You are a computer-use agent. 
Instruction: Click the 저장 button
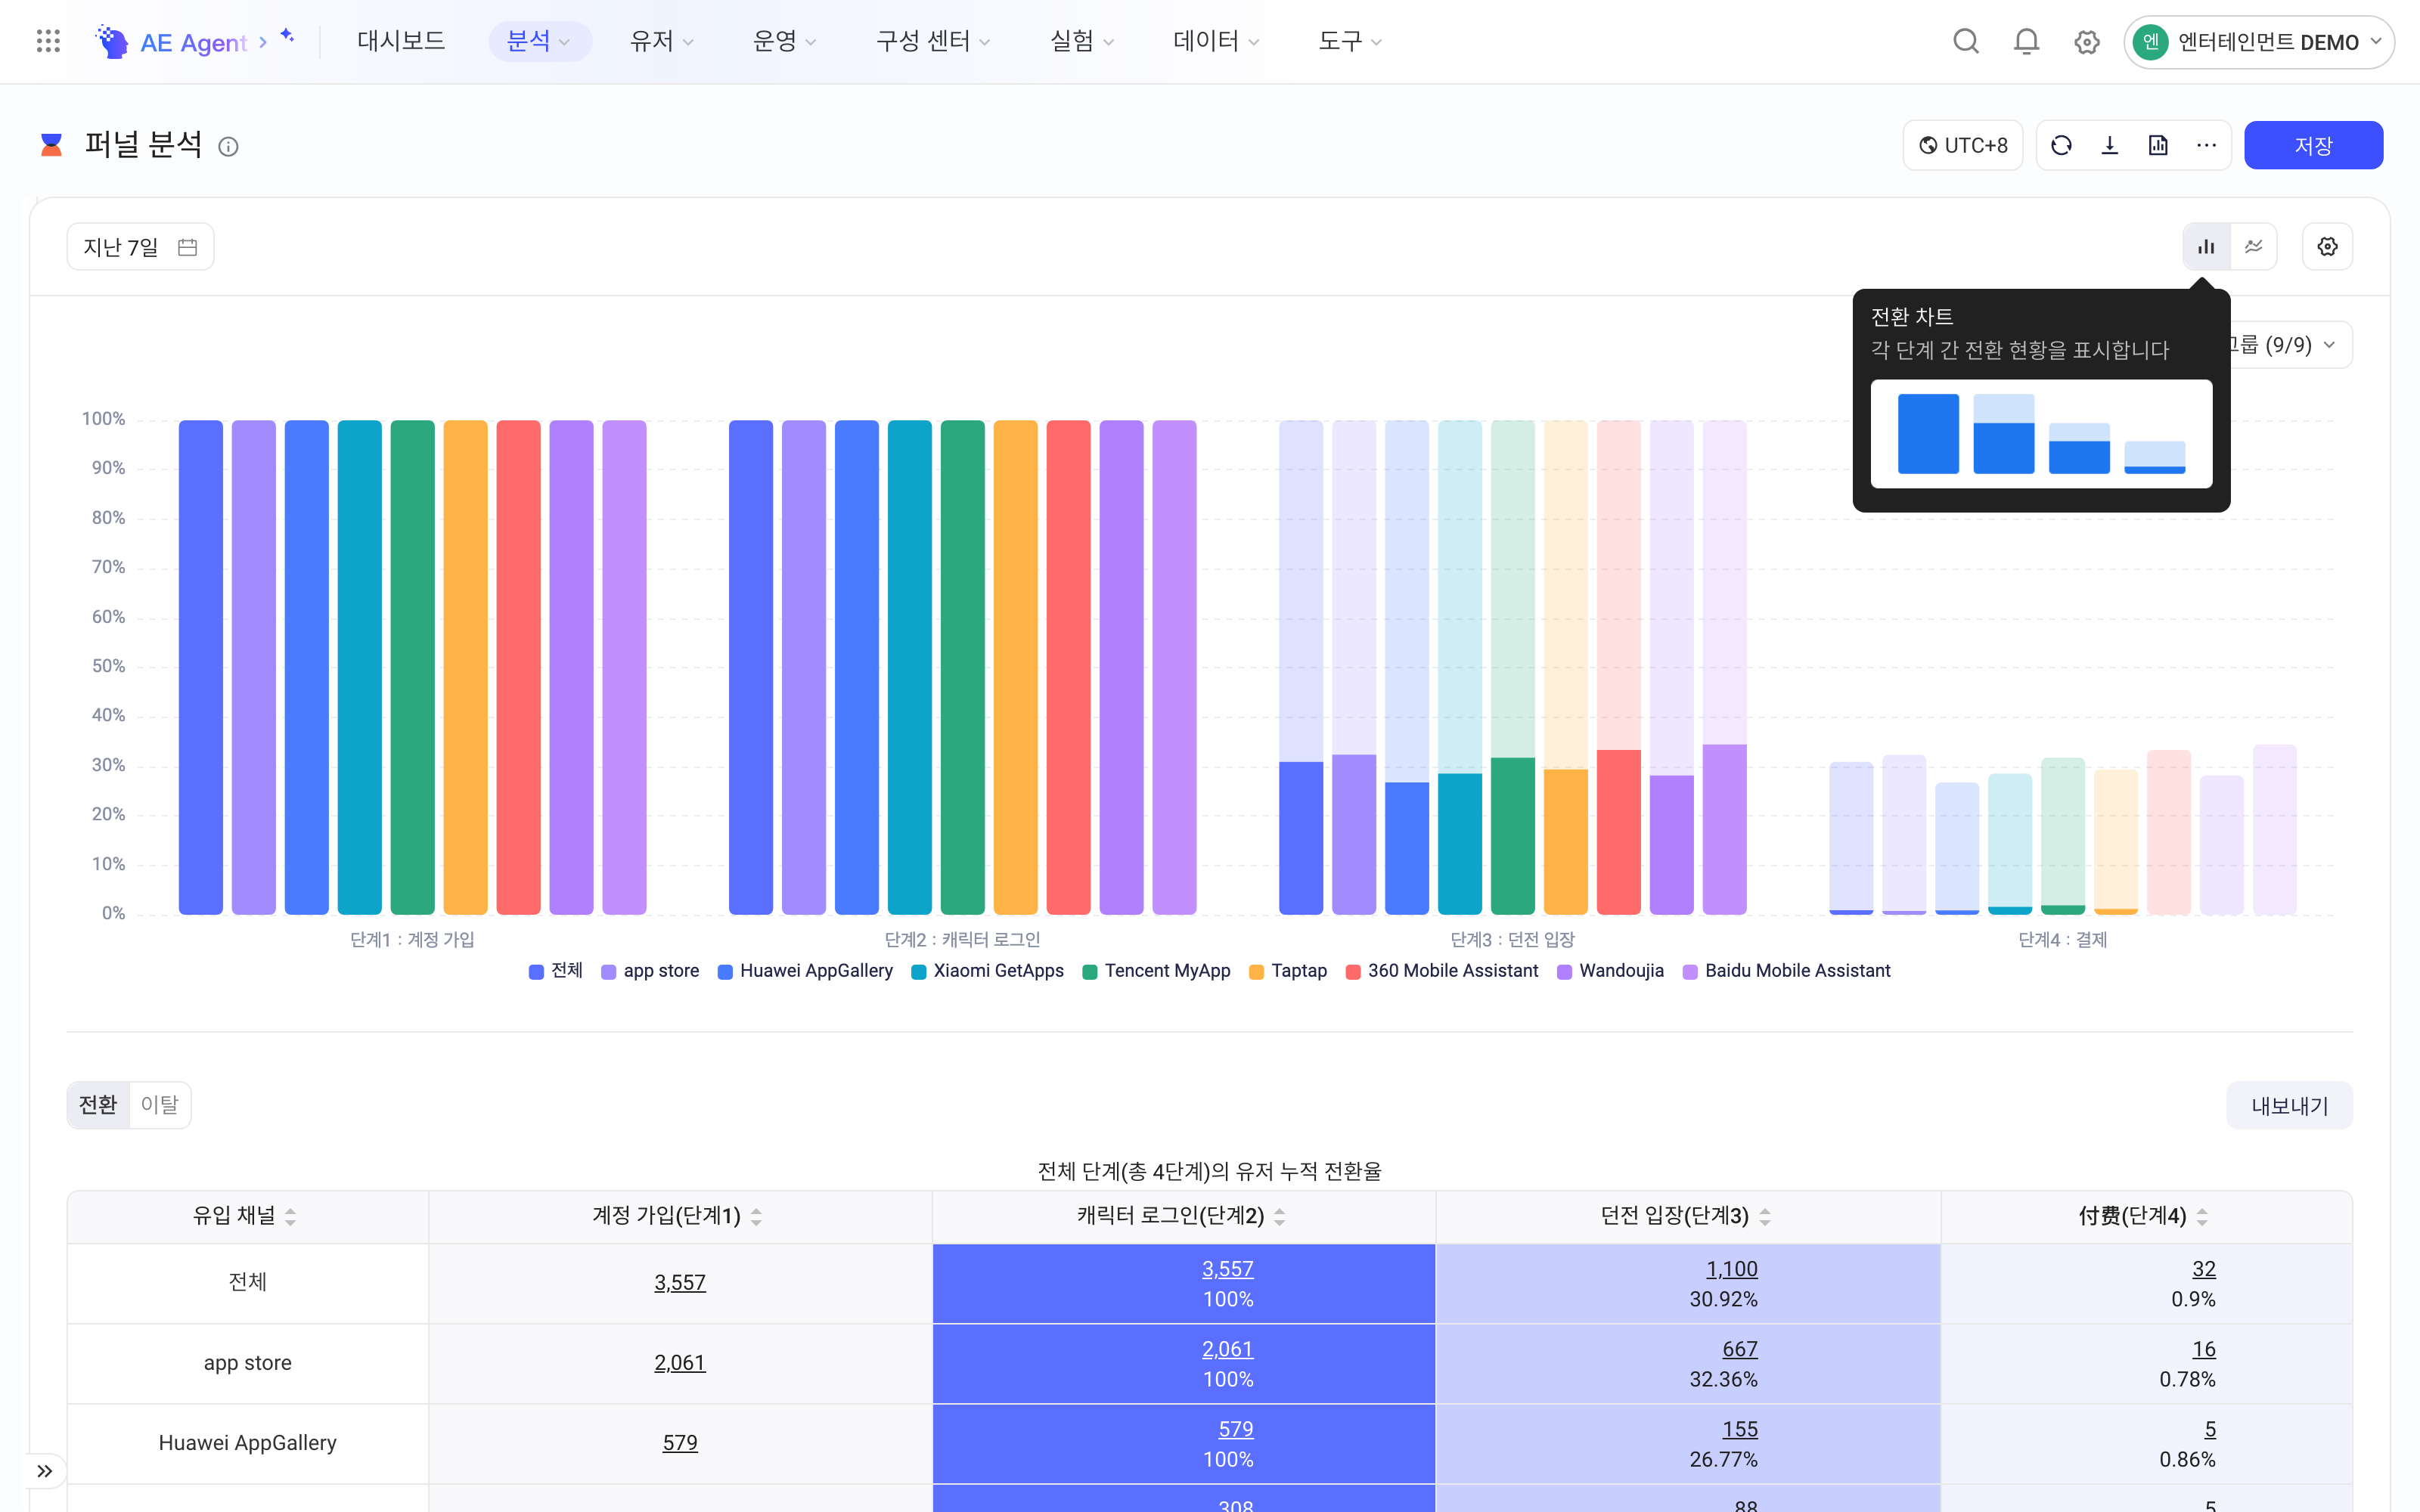(x=2313, y=145)
